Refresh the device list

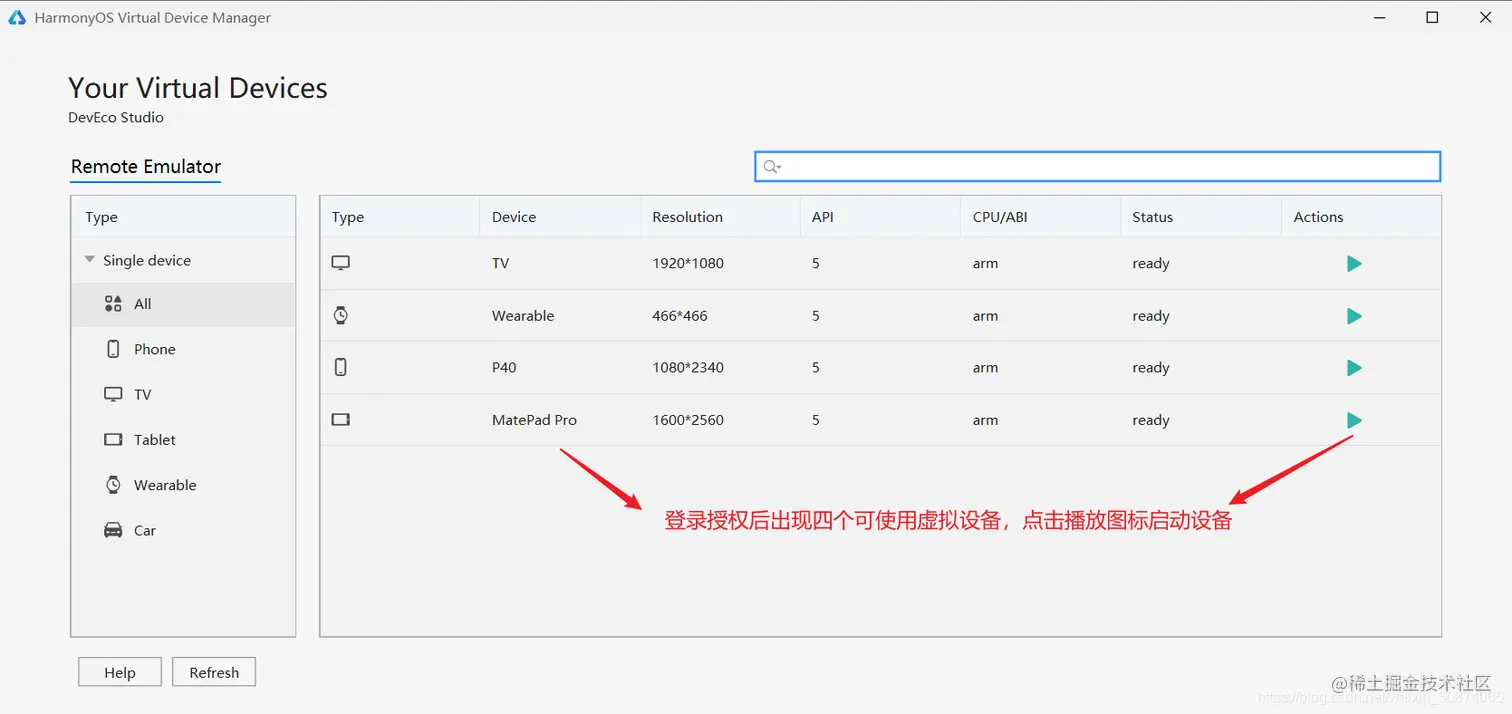pos(214,673)
